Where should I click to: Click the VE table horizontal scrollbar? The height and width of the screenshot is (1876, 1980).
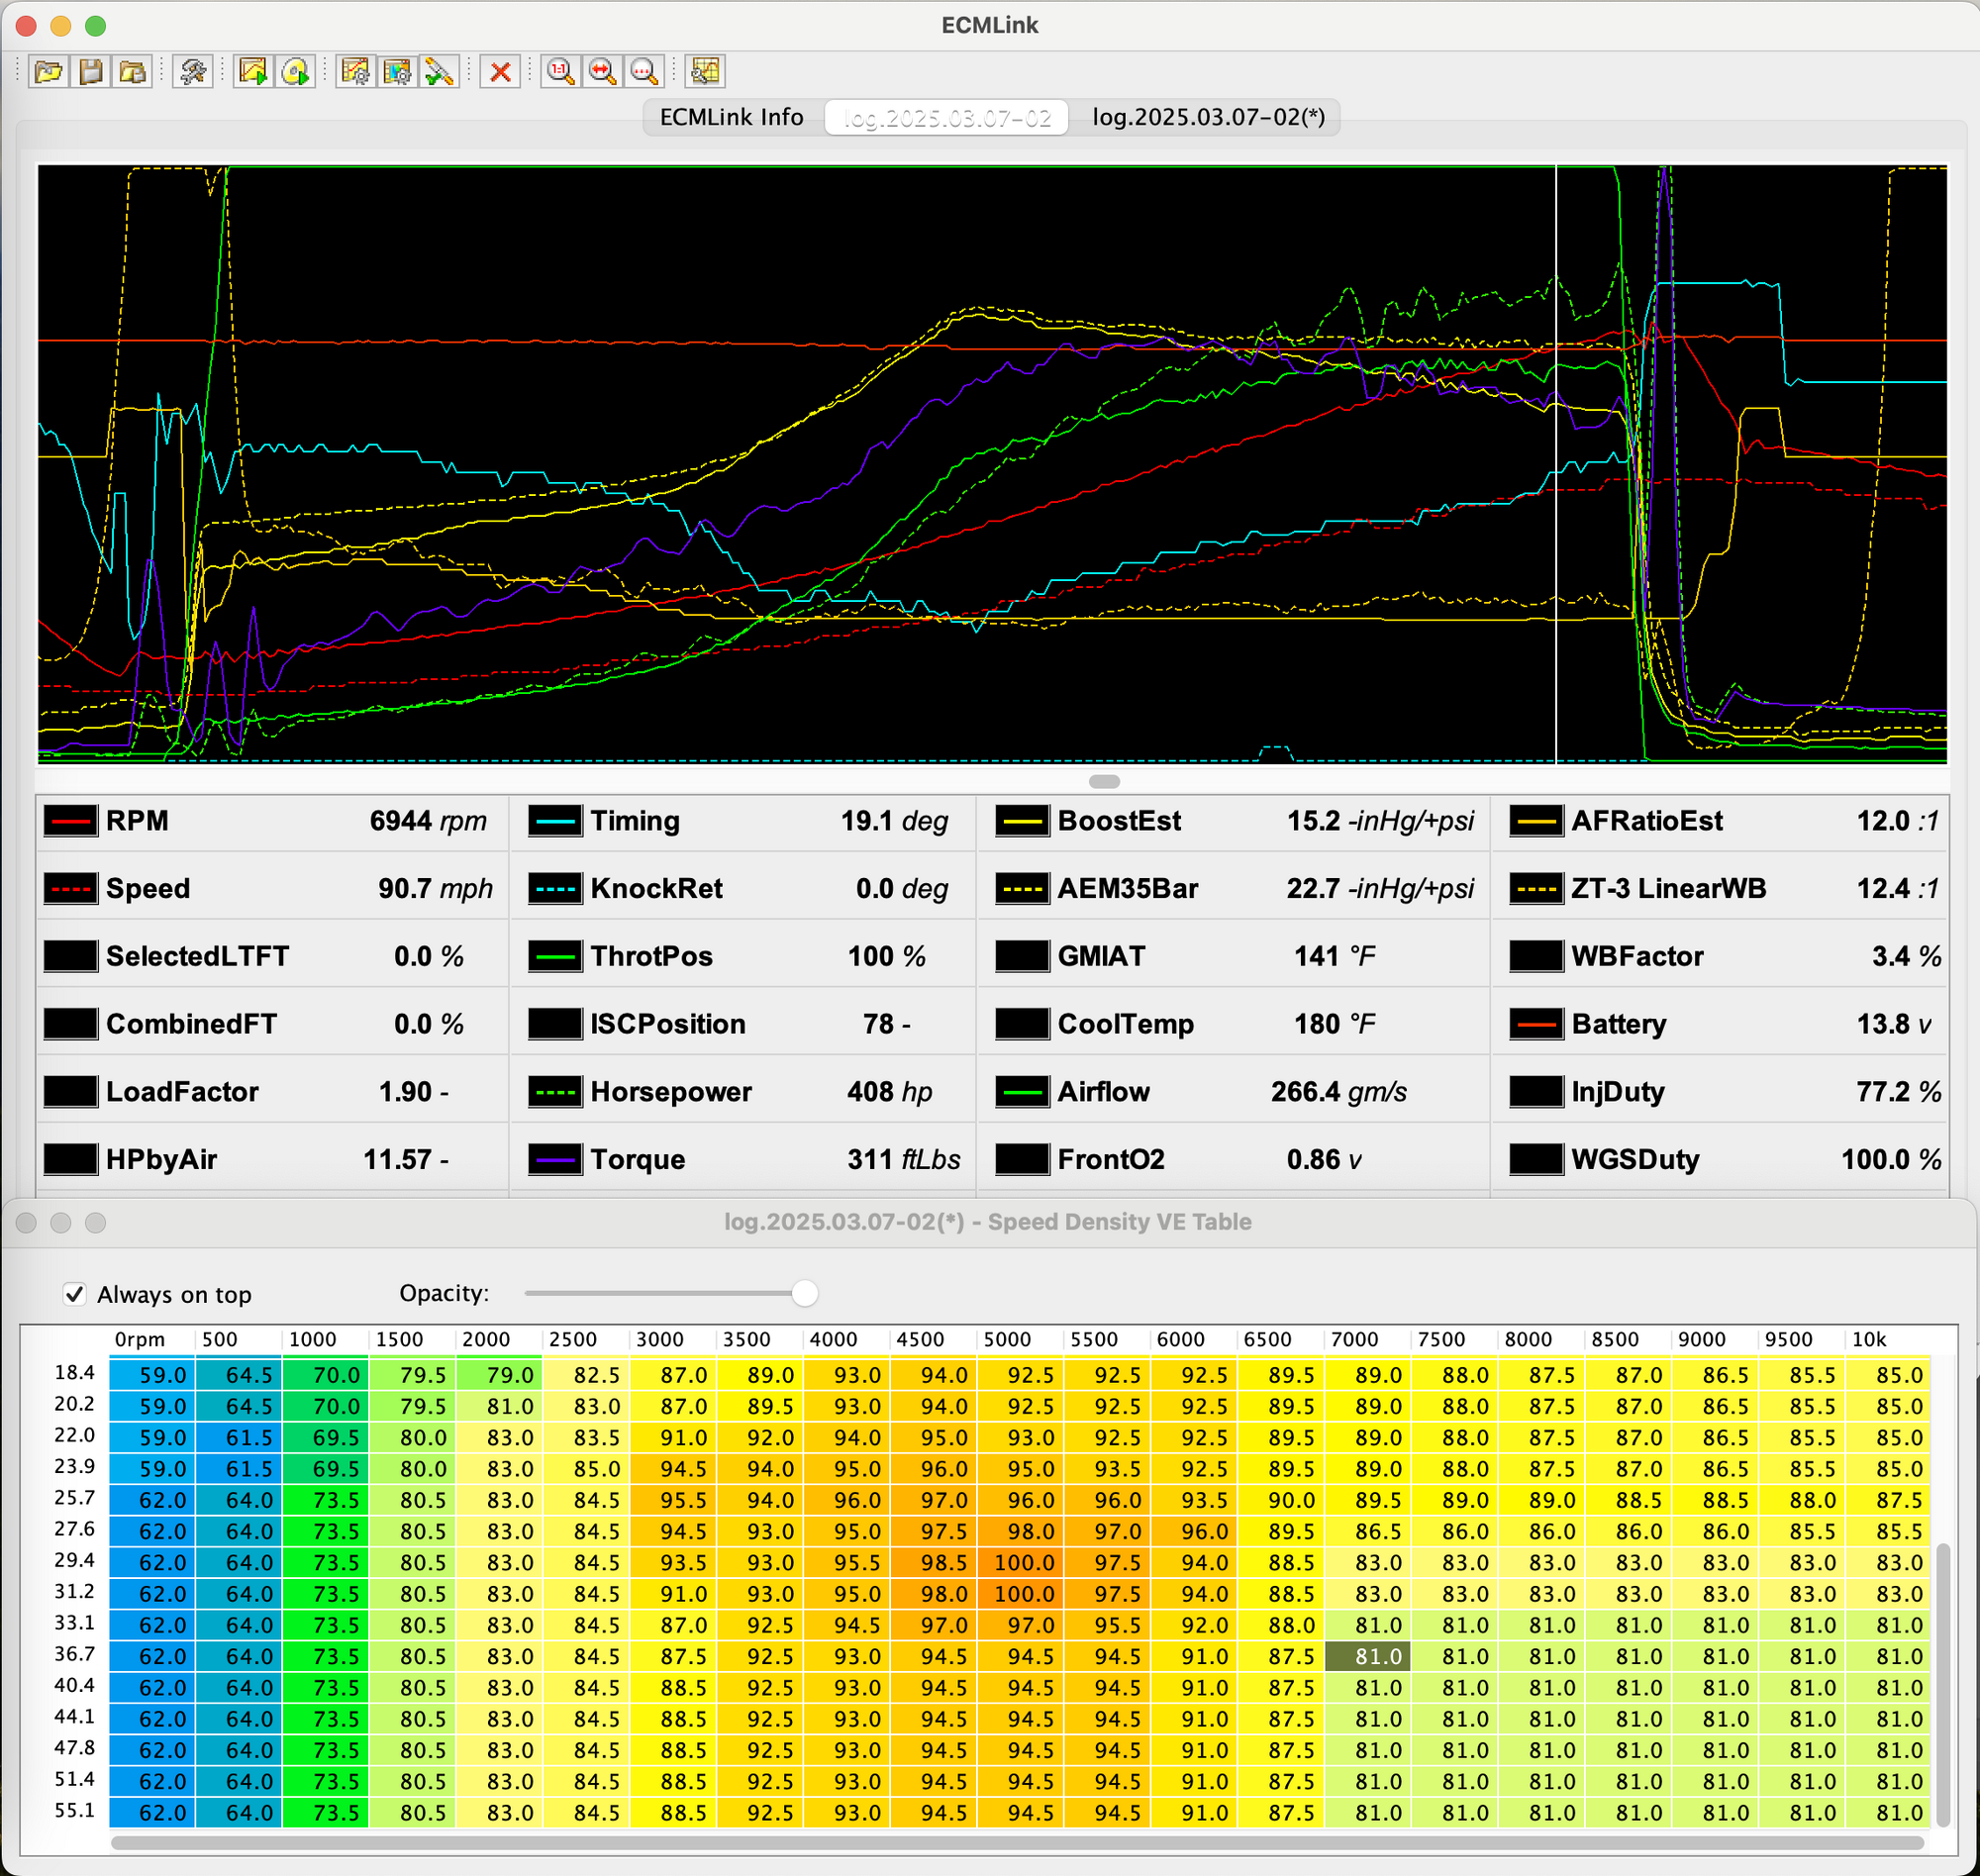(x=1017, y=1842)
